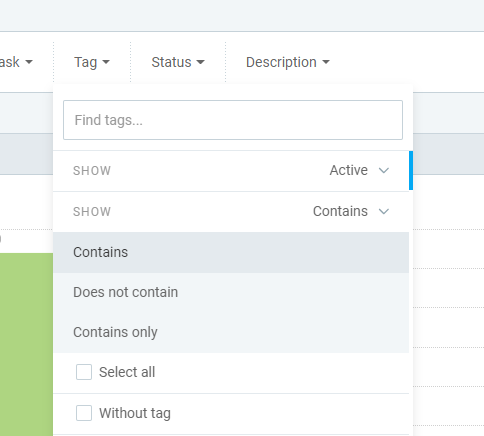This screenshot has width=484, height=436.
Task: Click the chevron icon next to Contains value
Action: tap(384, 211)
